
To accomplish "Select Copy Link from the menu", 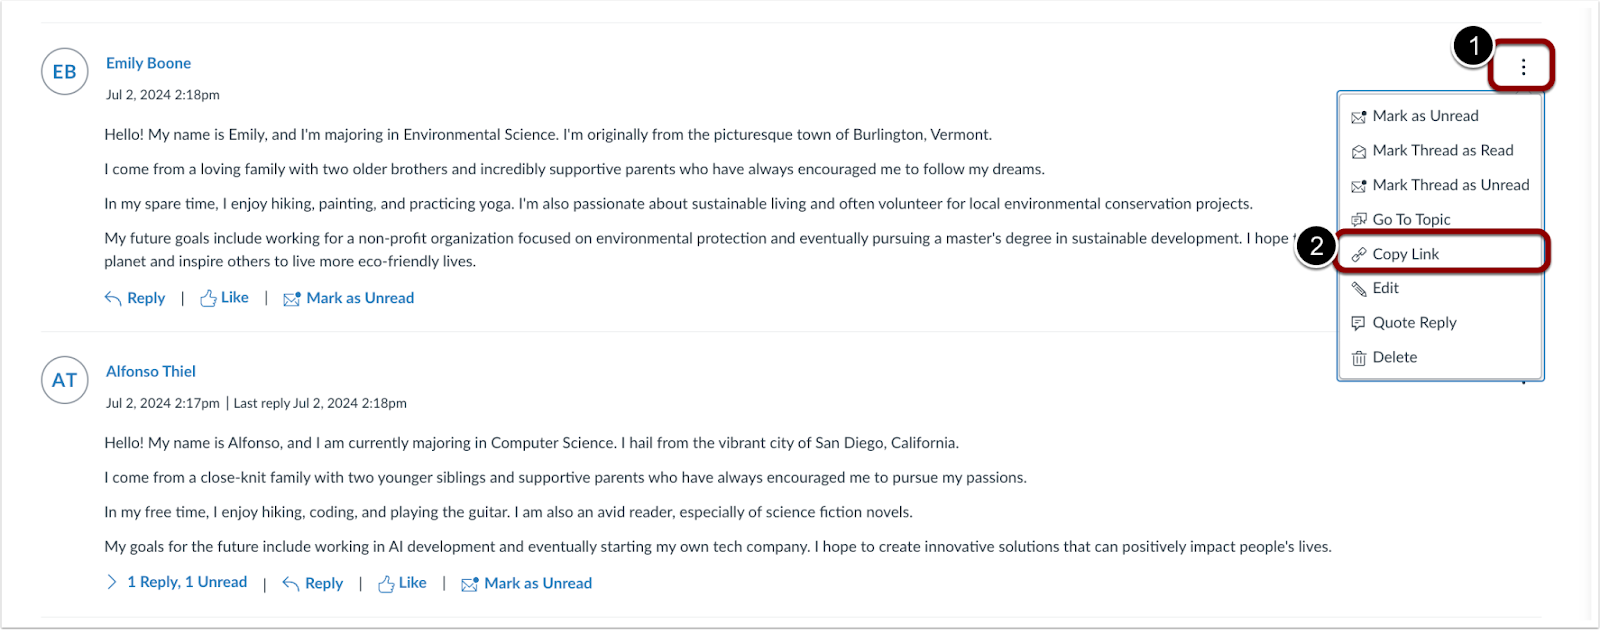I will coord(1405,253).
